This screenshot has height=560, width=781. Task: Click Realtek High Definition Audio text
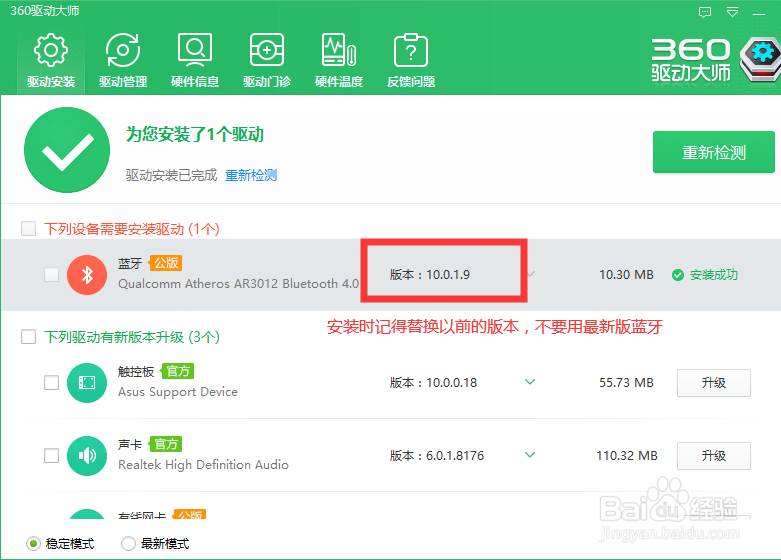click(203, 464)
